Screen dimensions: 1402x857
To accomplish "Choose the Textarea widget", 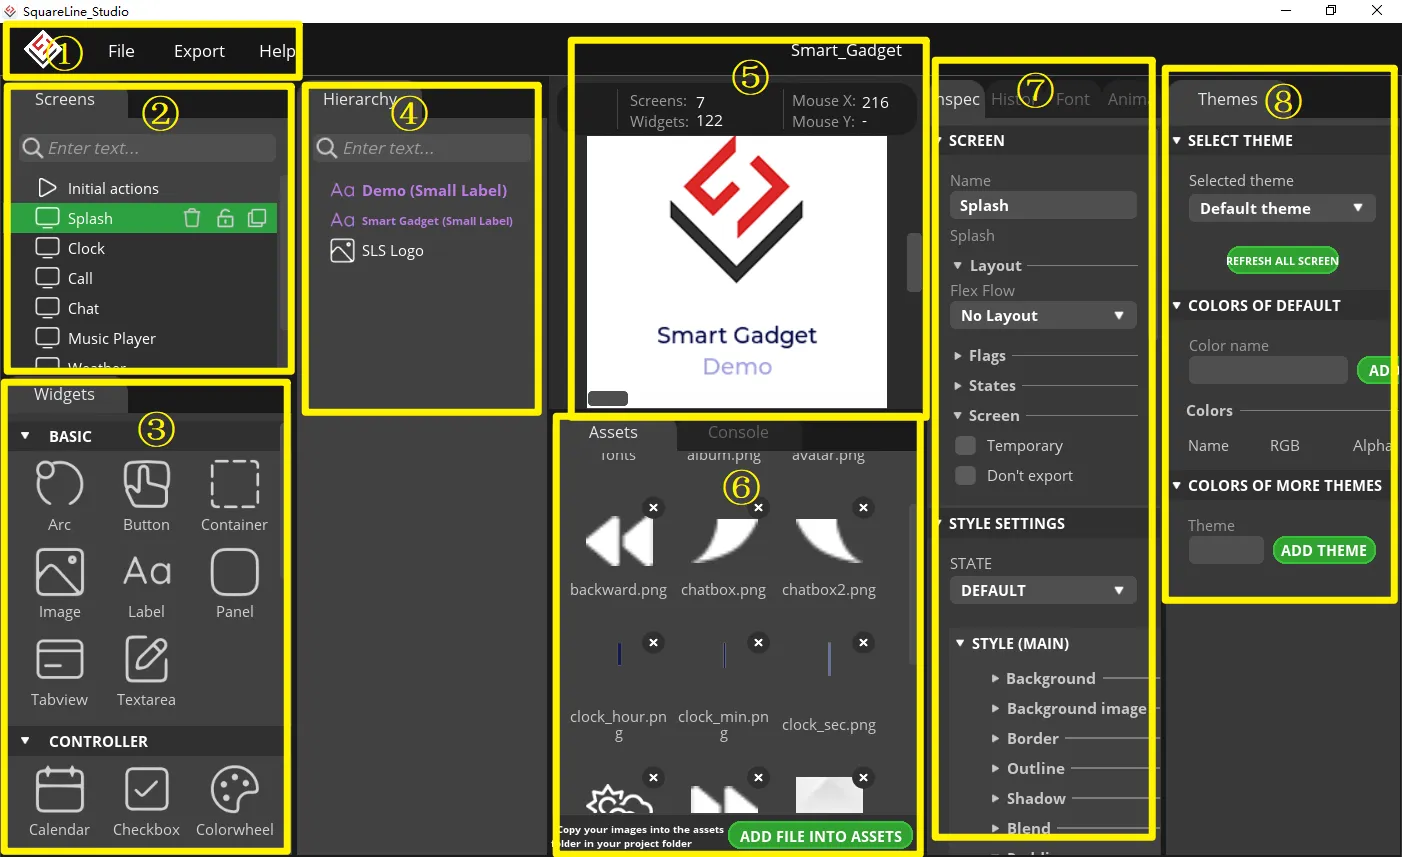I will click(146, 660).
